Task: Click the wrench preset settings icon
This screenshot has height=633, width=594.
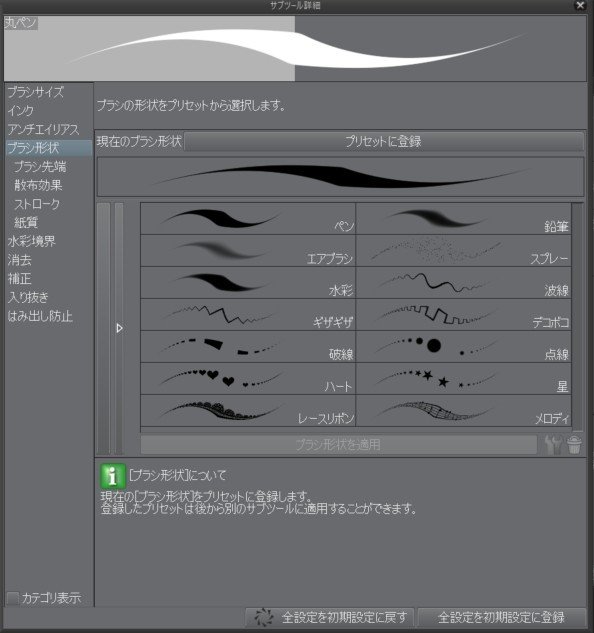Action: pos(553,444)
